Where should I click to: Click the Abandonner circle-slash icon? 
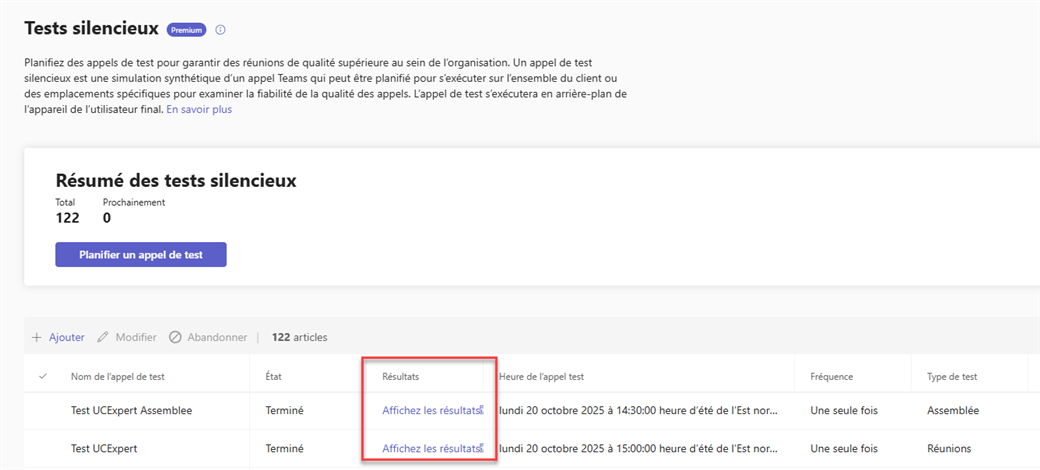pyautogui.click(x=175, y=338)
